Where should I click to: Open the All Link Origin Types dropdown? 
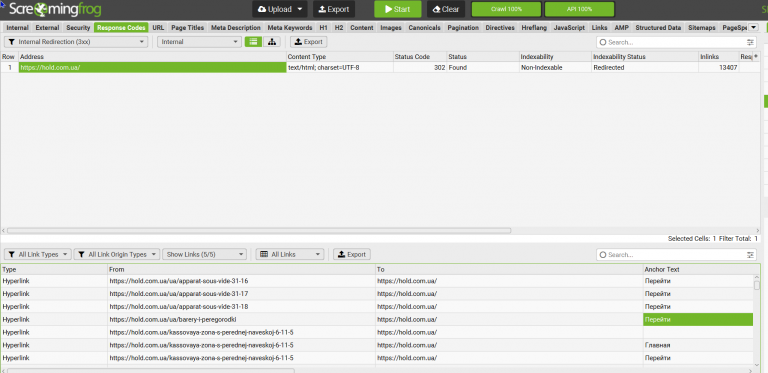[x=117, y=255]
